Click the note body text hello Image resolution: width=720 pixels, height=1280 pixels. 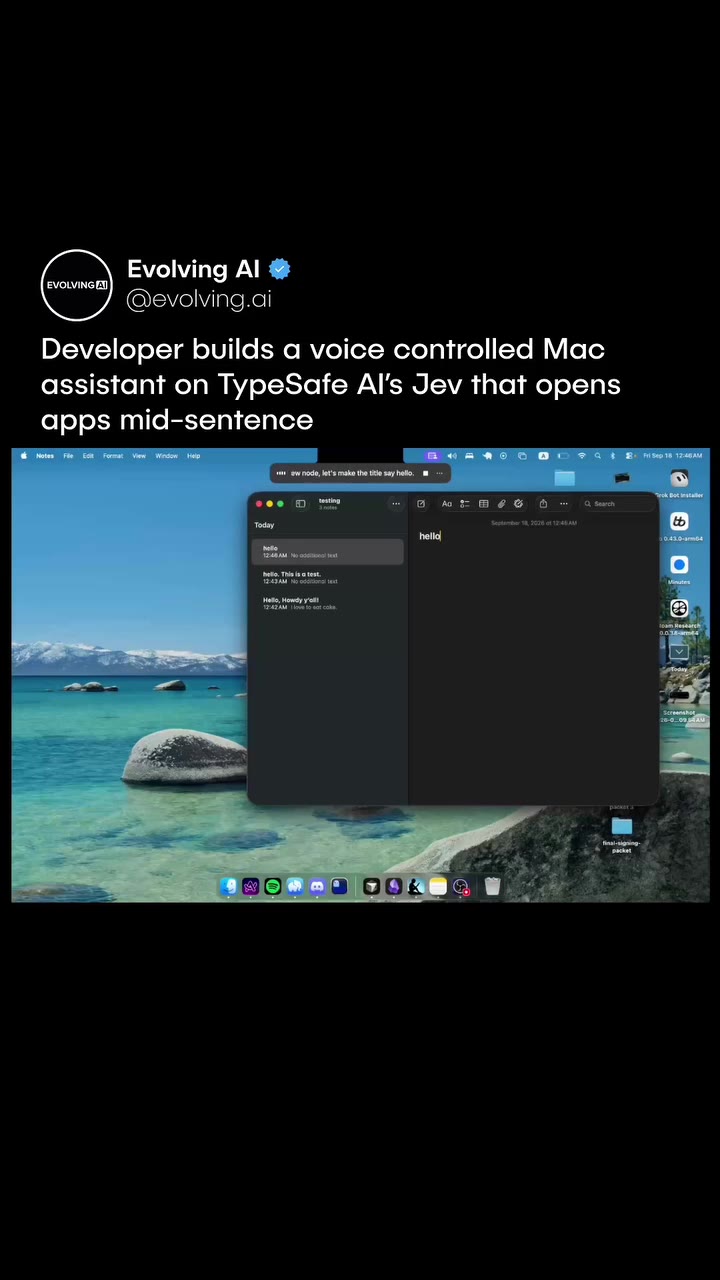point(430,536)
